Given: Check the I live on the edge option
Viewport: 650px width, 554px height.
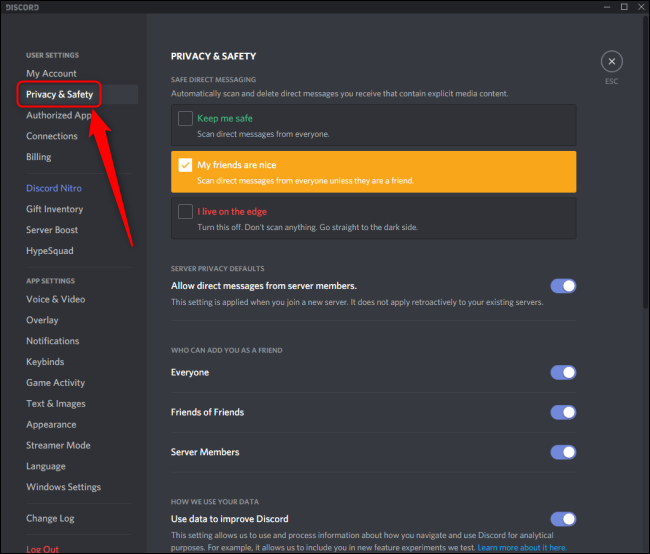Looking at the screenshot, I should tap(185, 211).
